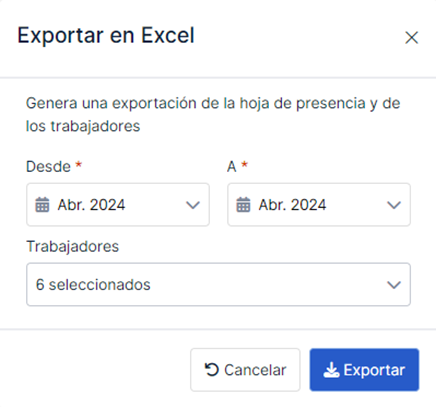
Task: Click the undo arrow icon beside Cancelar
Action: click(x=212, y=370)
